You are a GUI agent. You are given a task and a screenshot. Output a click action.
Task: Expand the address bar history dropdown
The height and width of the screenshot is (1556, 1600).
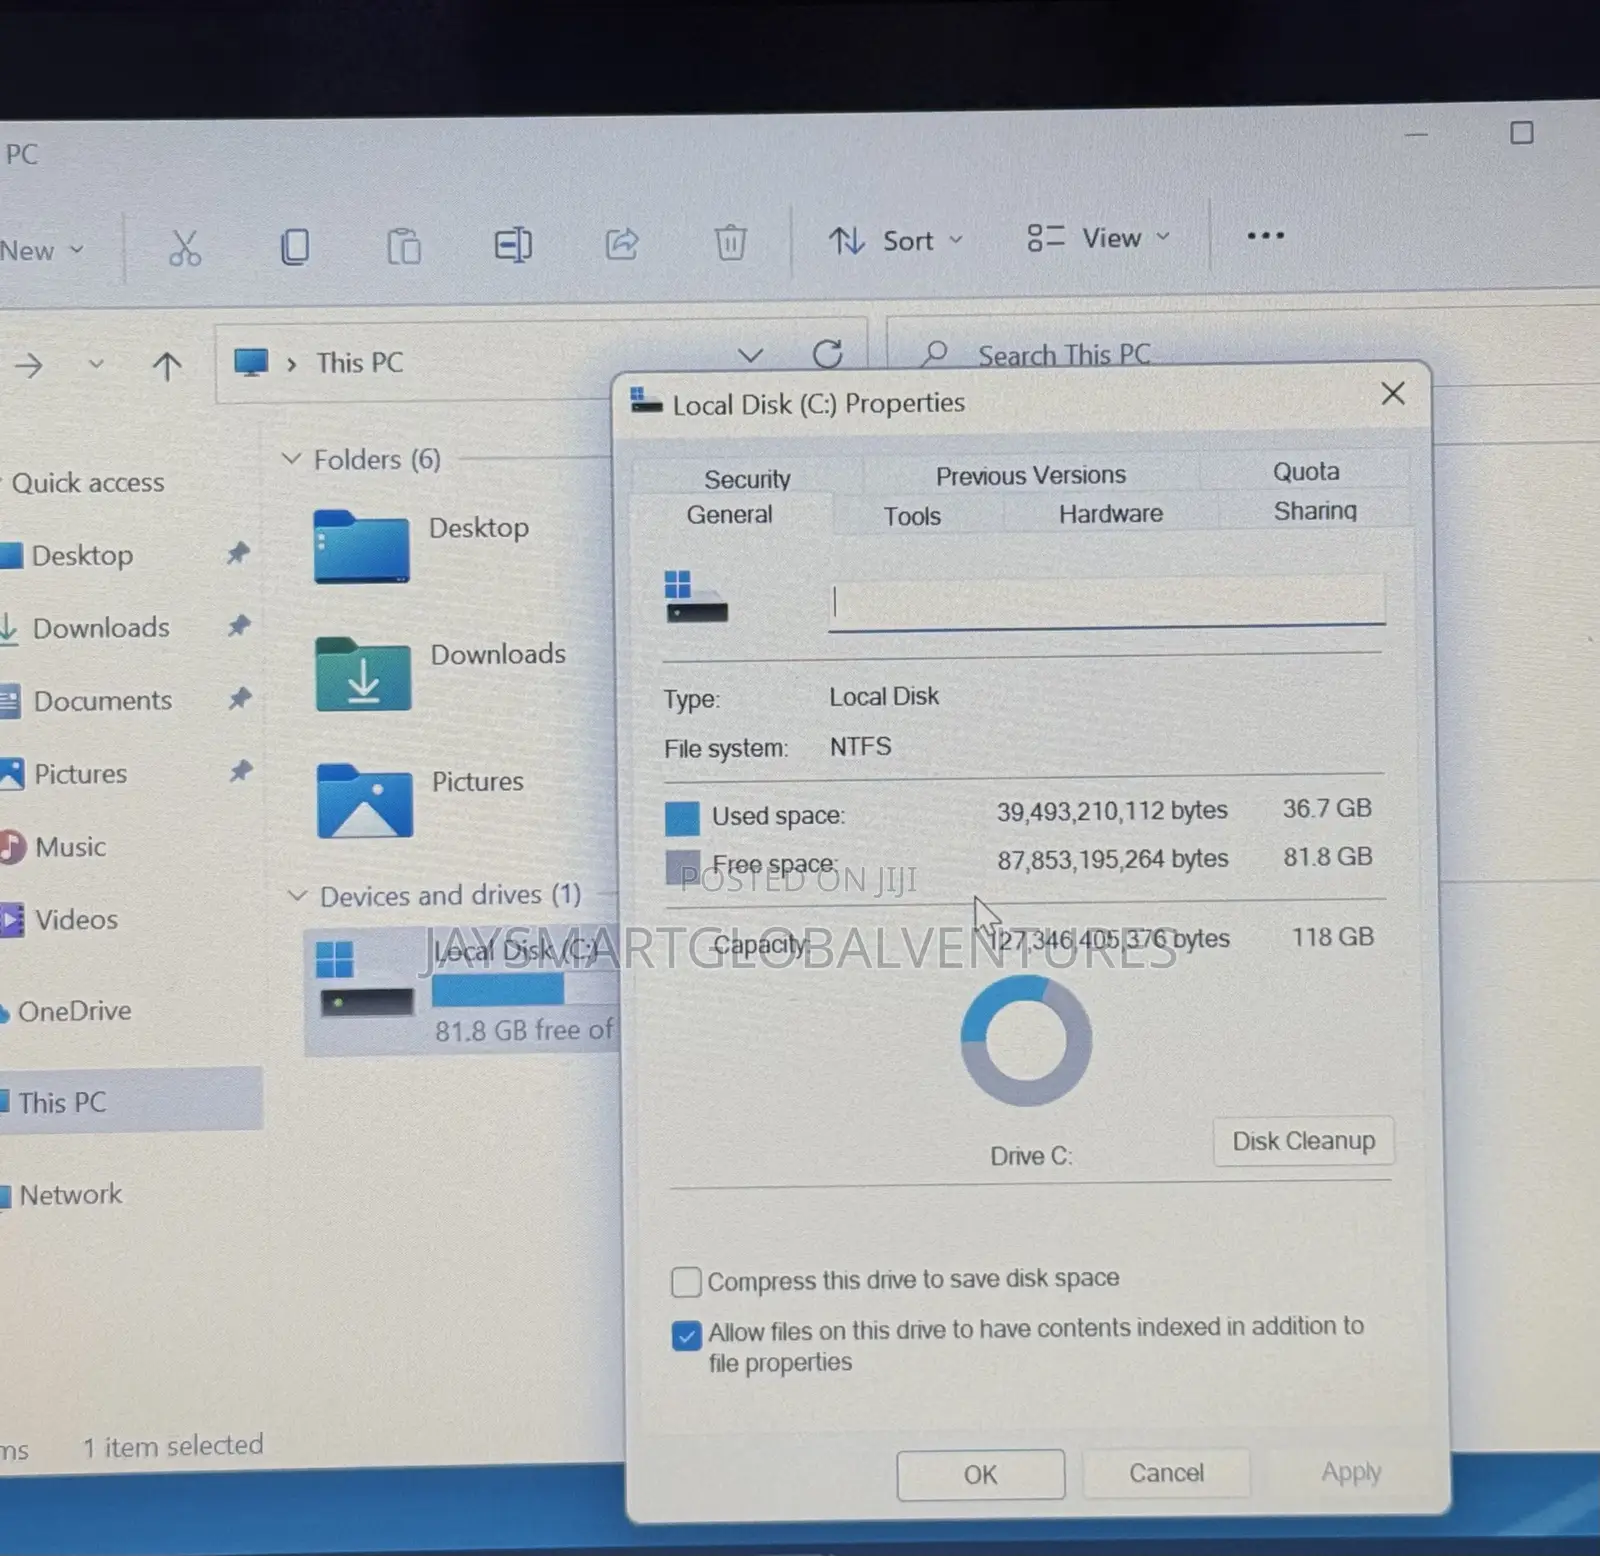pyautogui.click(x=750, y=355)
